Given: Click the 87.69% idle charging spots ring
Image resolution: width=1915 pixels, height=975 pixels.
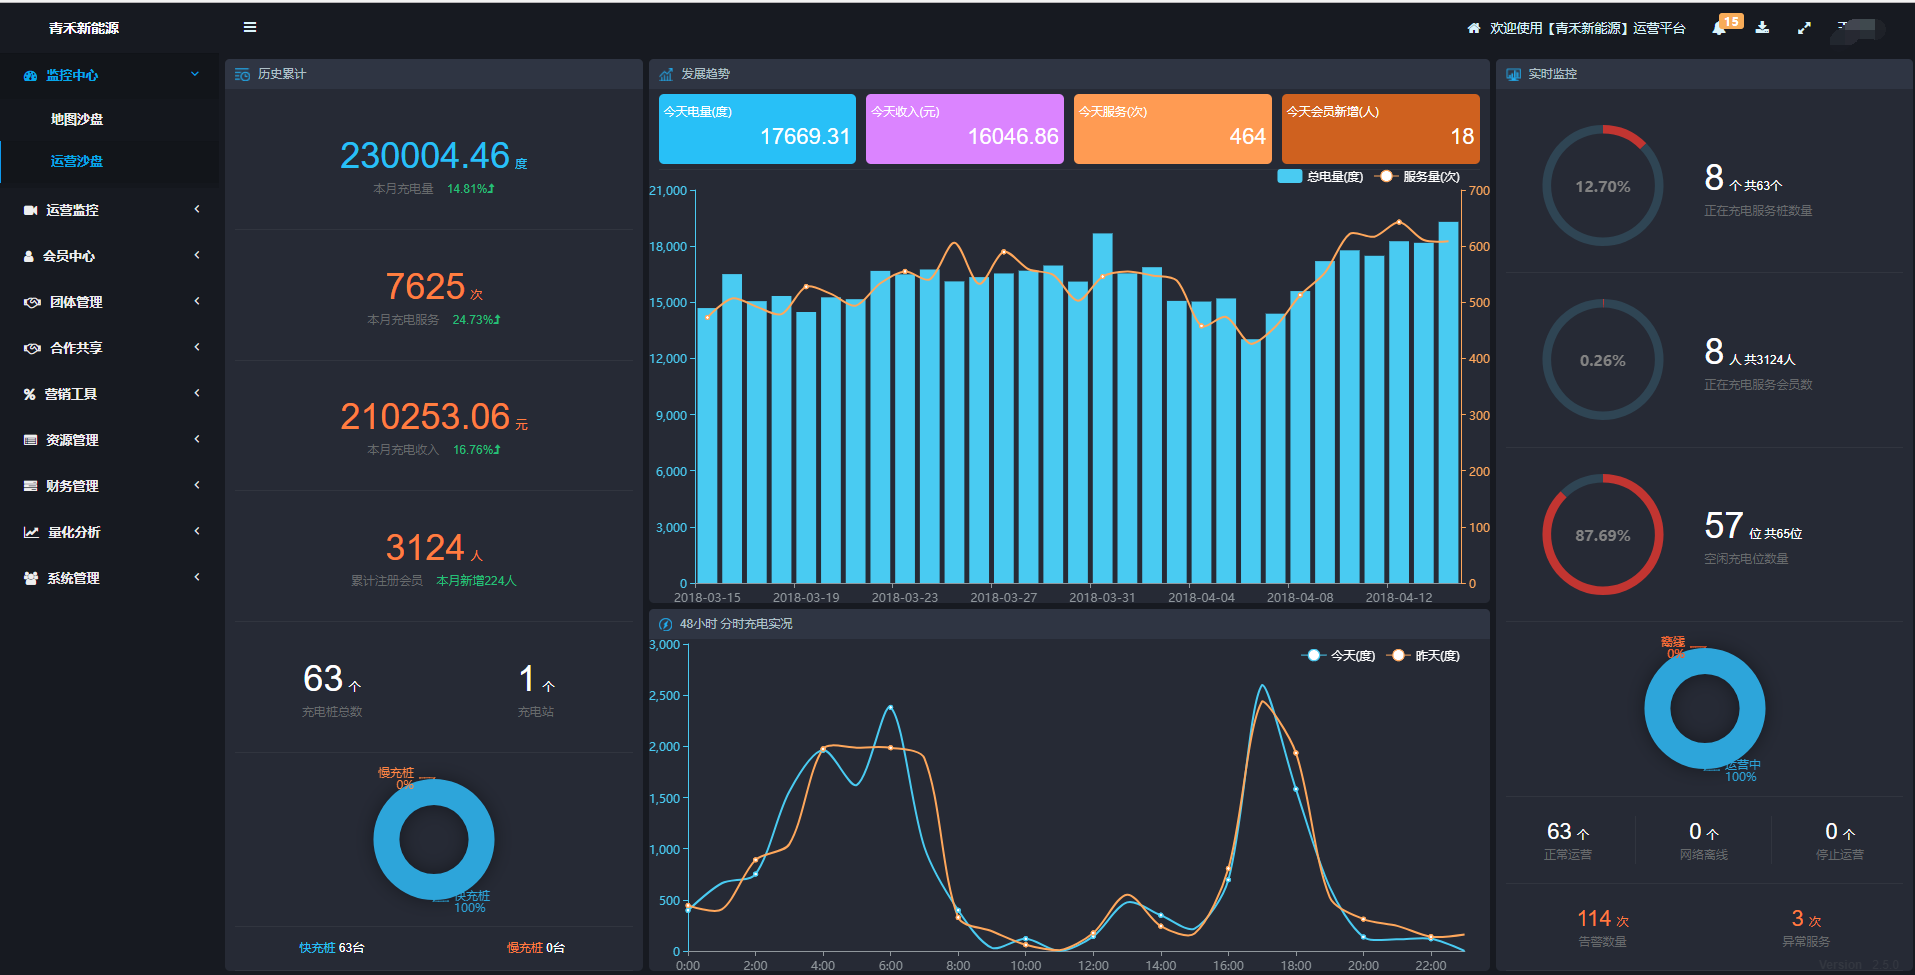Looking at the screenshot, I should click(1602, 535).
